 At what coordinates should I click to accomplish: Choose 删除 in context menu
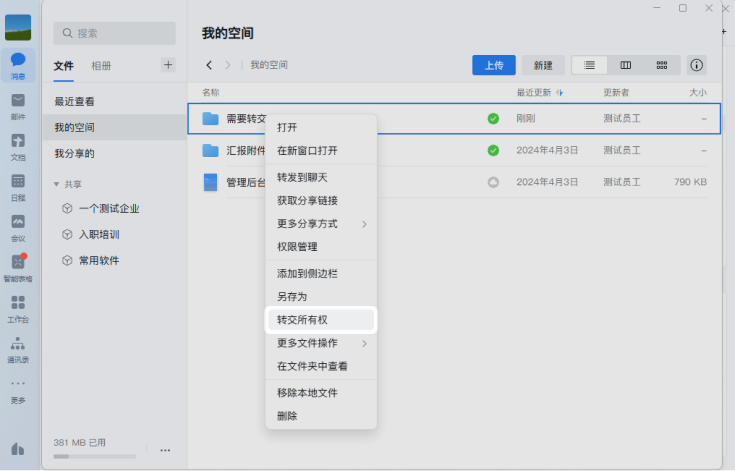(321, 416)
